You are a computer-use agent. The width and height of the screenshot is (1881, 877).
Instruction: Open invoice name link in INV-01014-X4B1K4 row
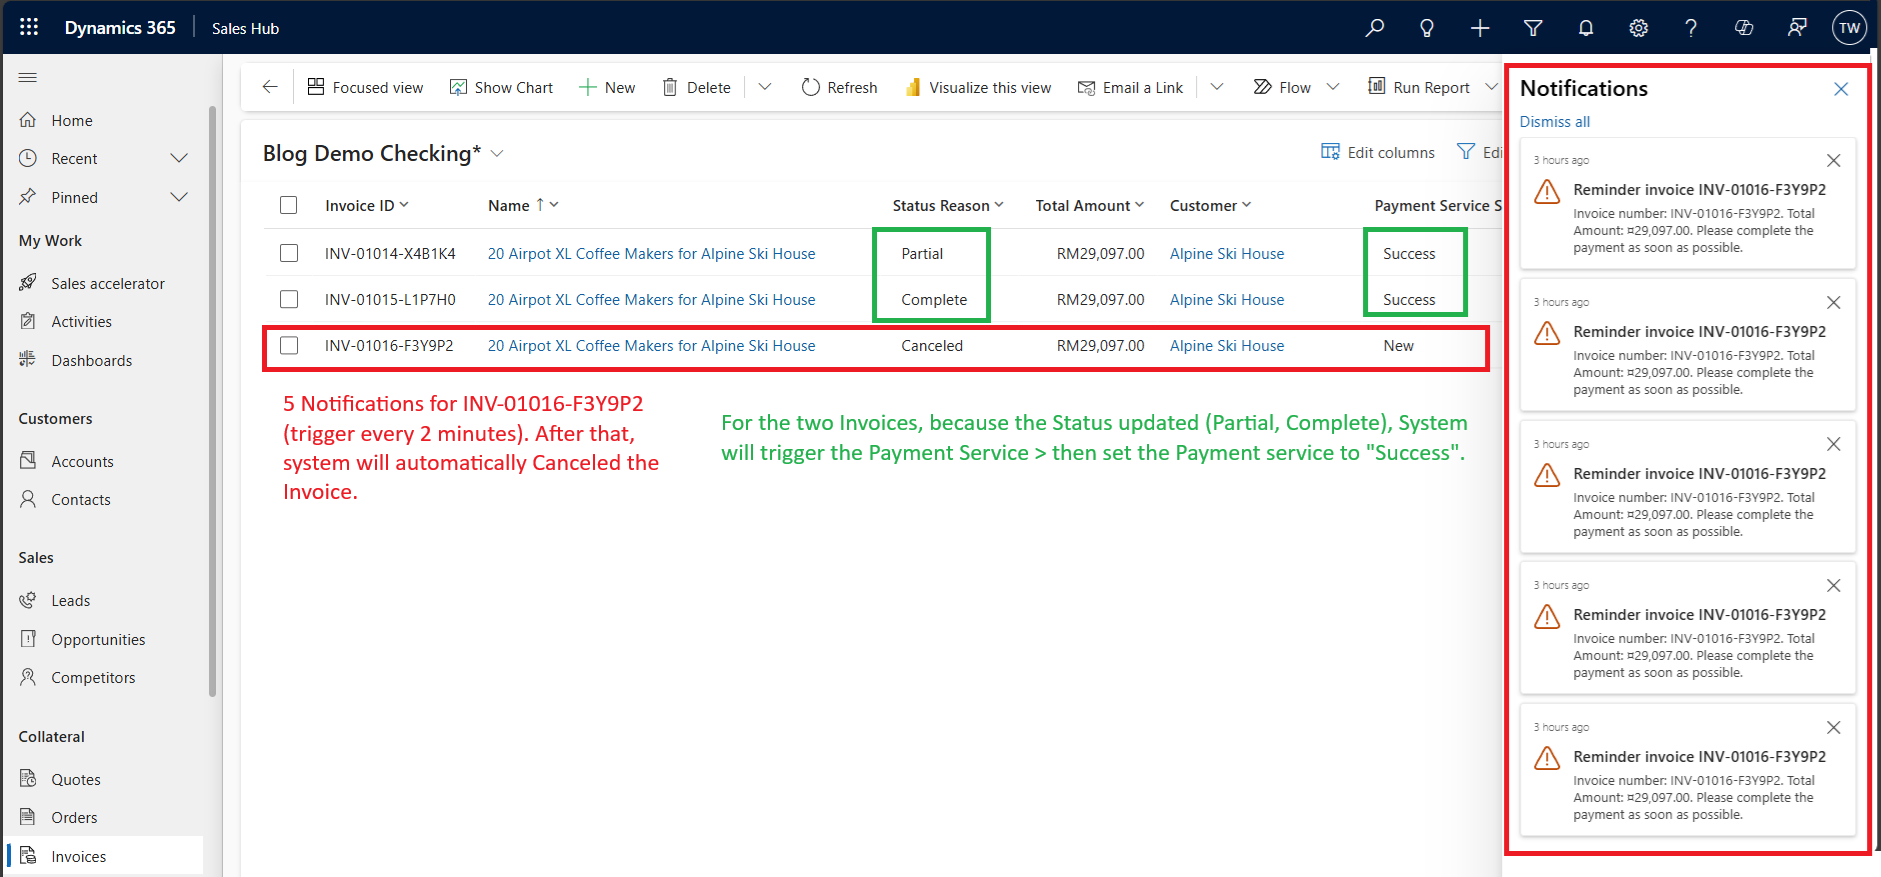click(x=651, y=253)
